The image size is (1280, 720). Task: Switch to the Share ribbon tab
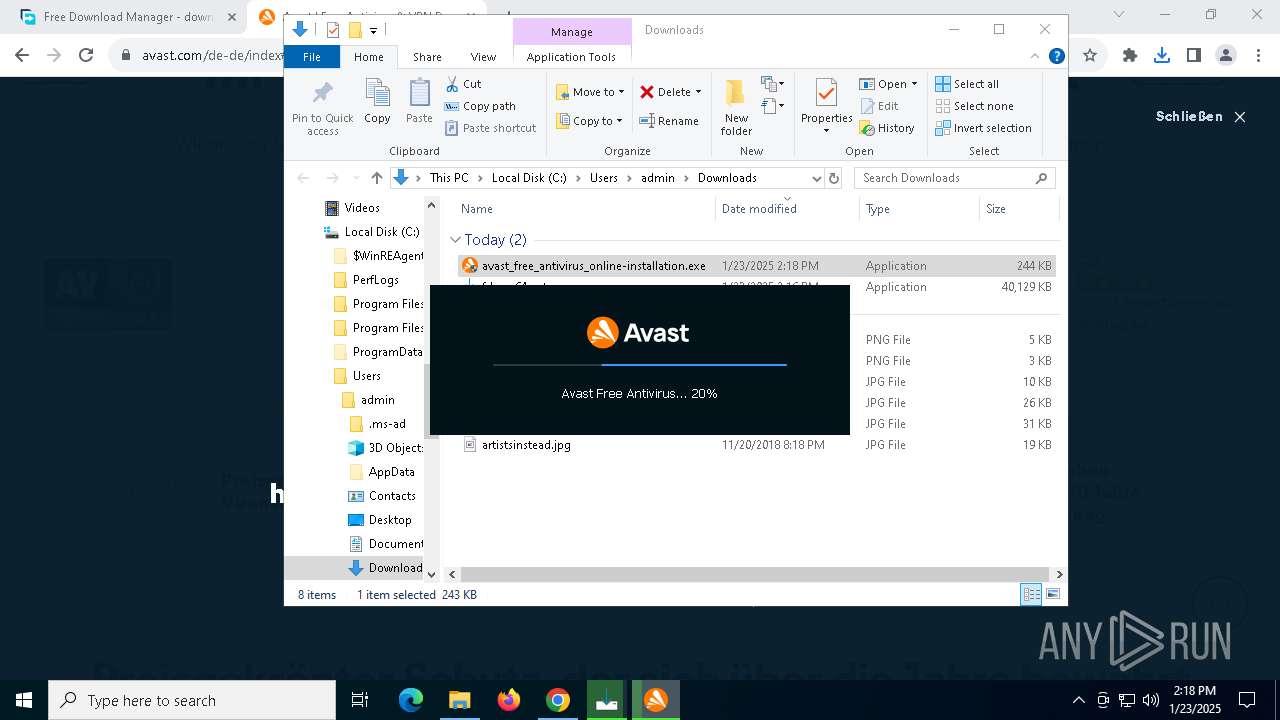[427, 57]
